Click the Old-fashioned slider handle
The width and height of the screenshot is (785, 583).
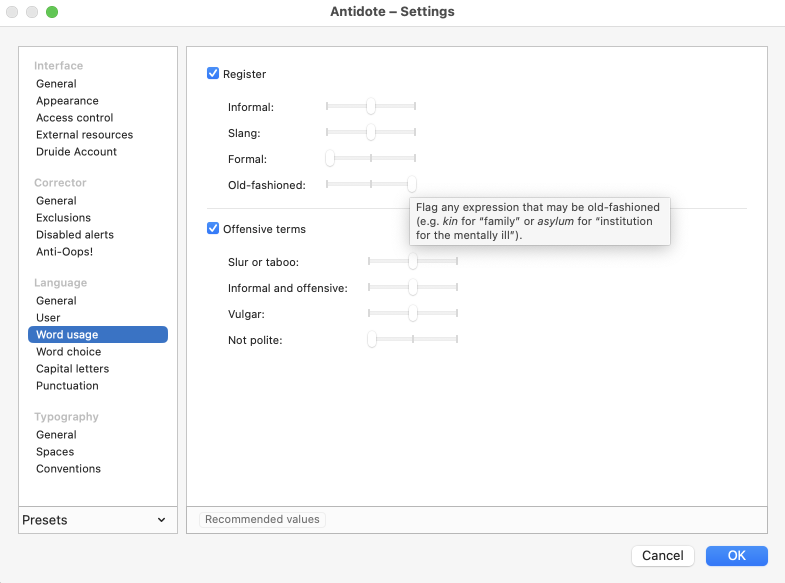[x=411, y=184]
